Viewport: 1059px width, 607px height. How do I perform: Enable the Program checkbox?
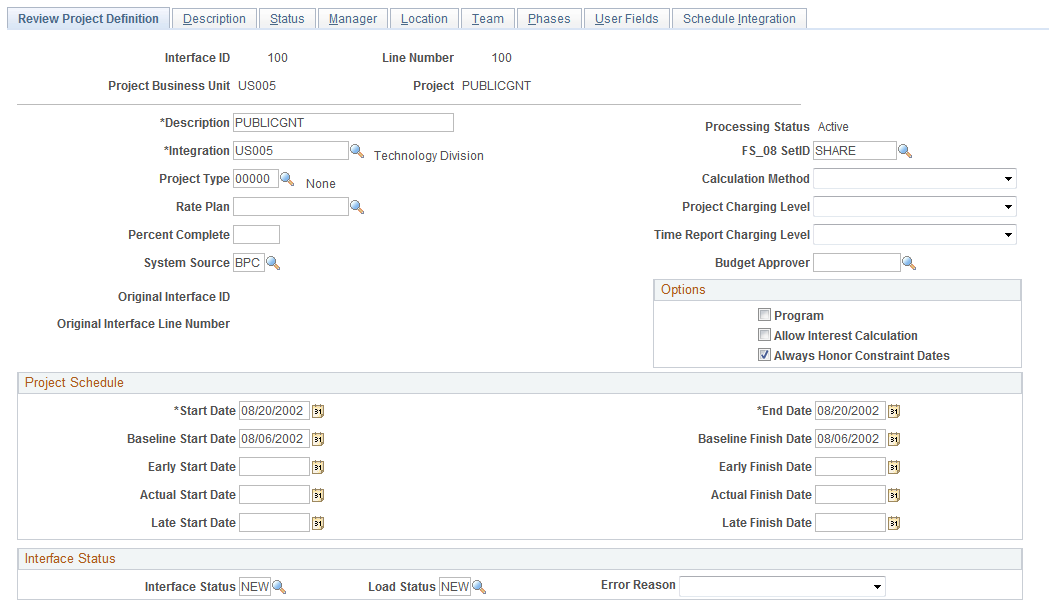tap(765, 315)
